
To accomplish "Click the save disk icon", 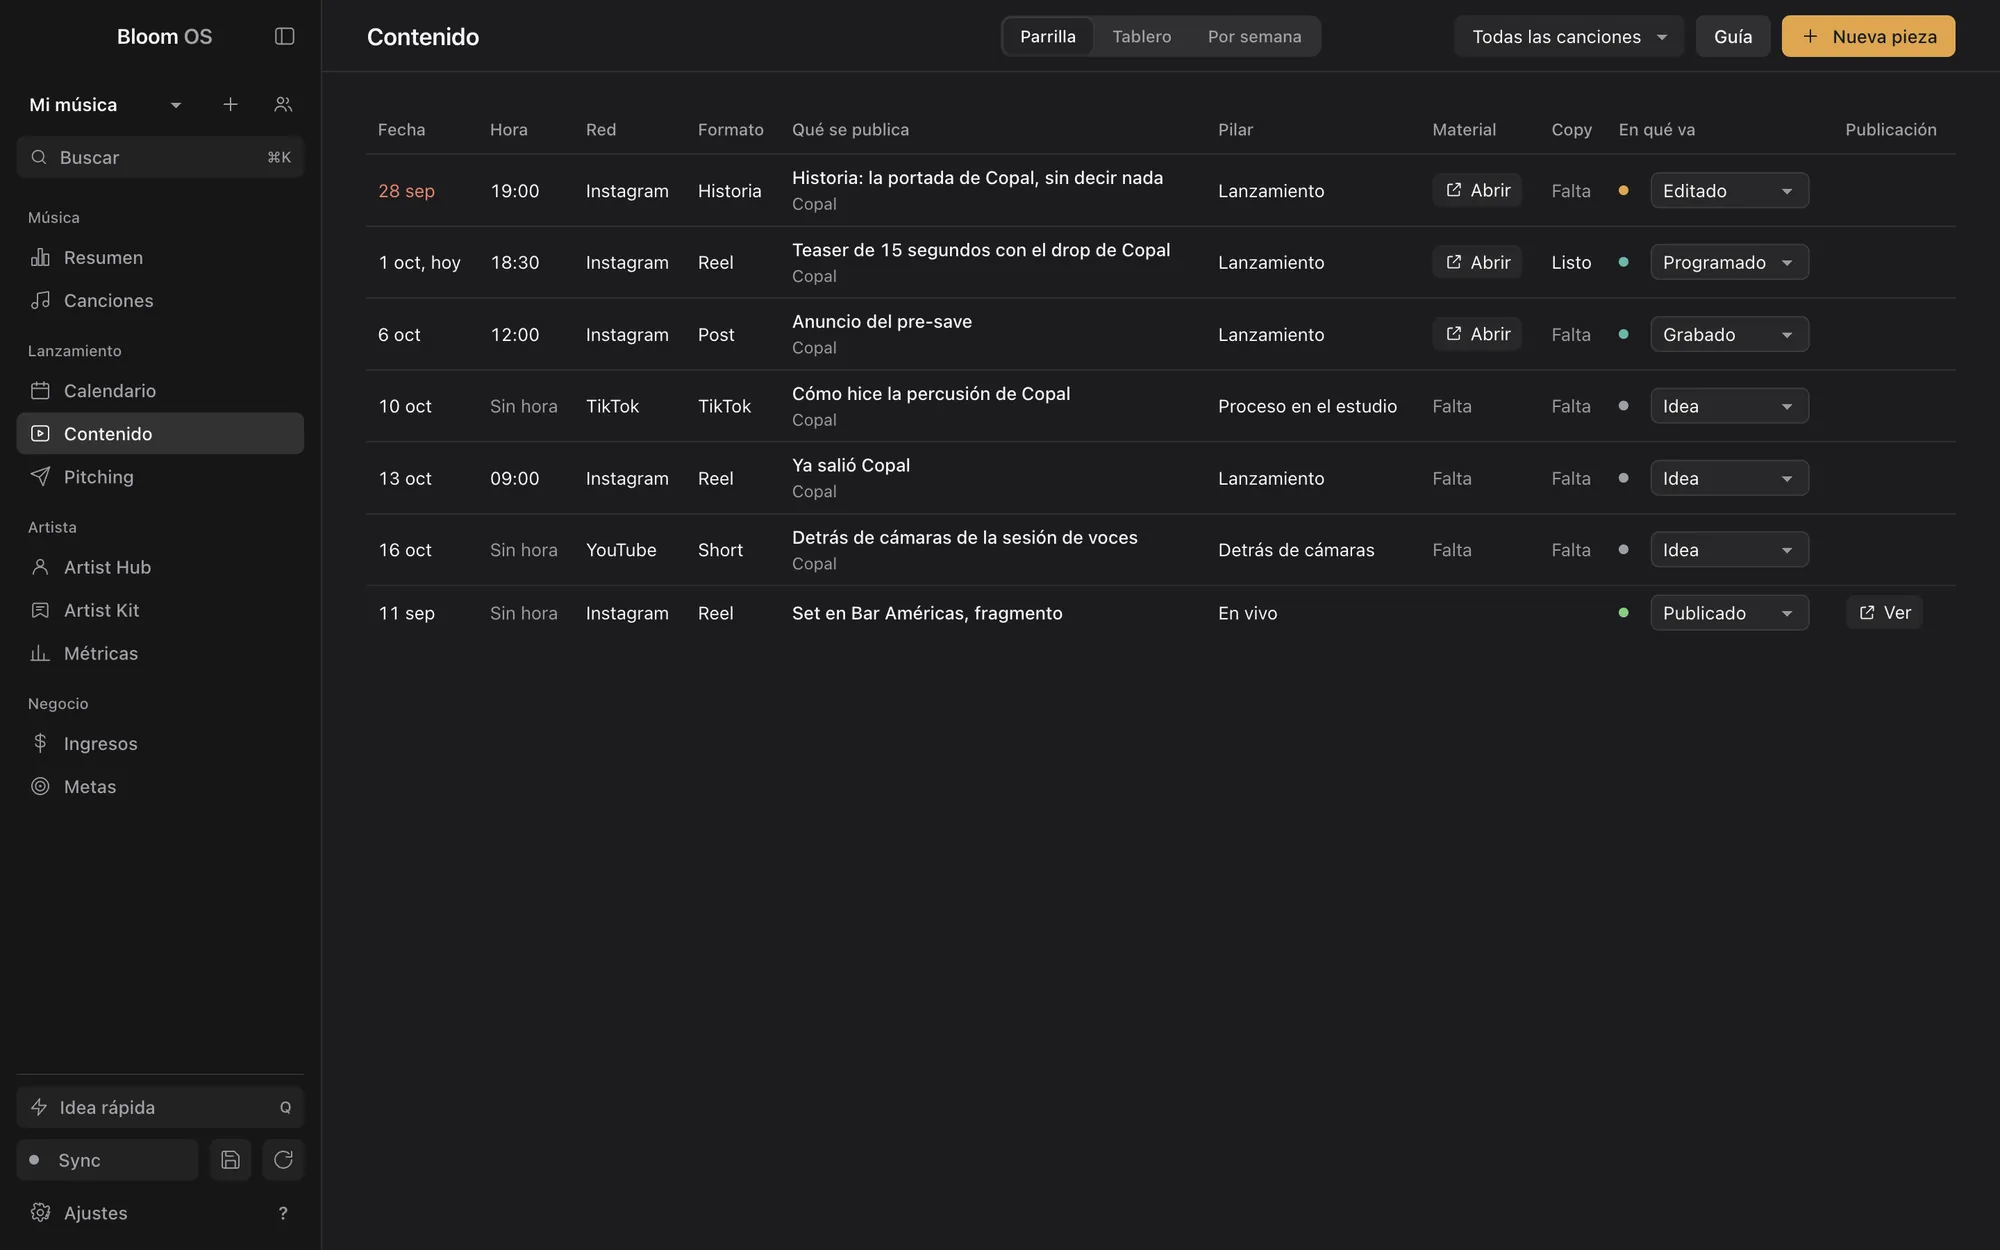I will [x=230, y=1160].
